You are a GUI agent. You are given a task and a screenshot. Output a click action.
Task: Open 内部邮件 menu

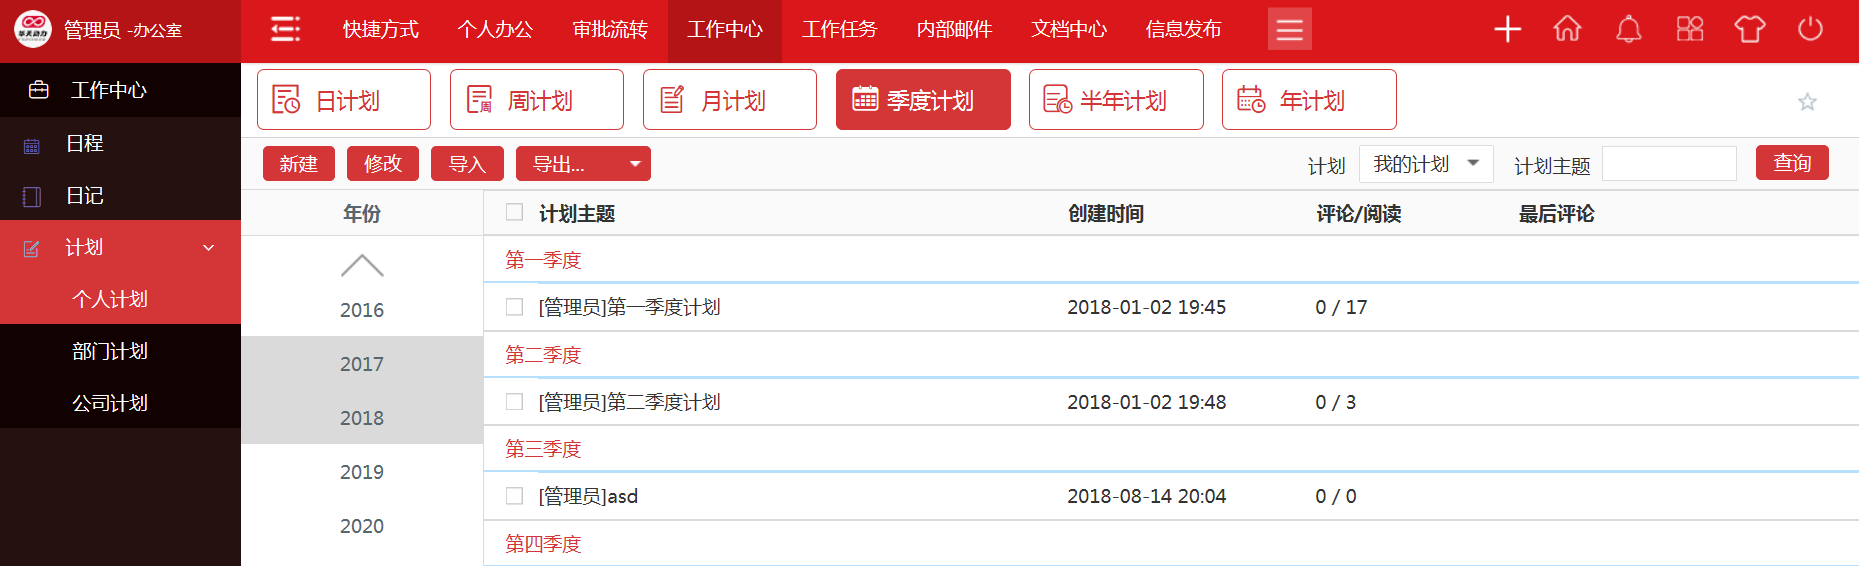954,30
